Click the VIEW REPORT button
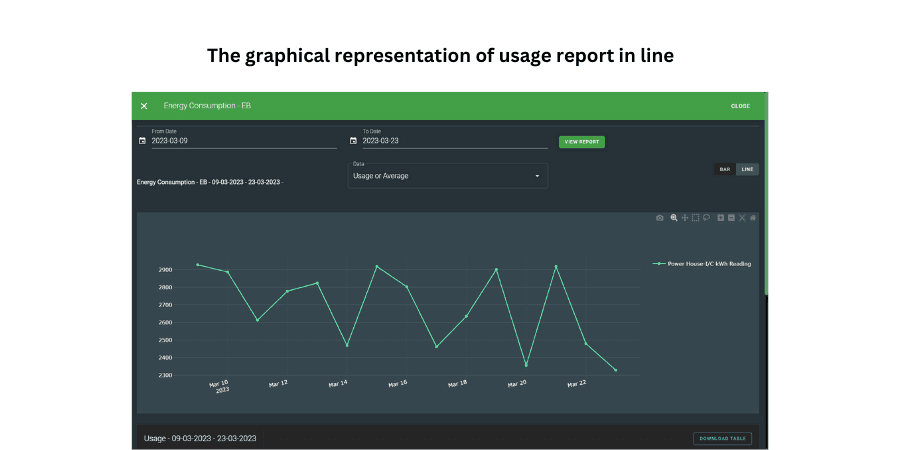This screenshot has width=900, height=450. 581,142
